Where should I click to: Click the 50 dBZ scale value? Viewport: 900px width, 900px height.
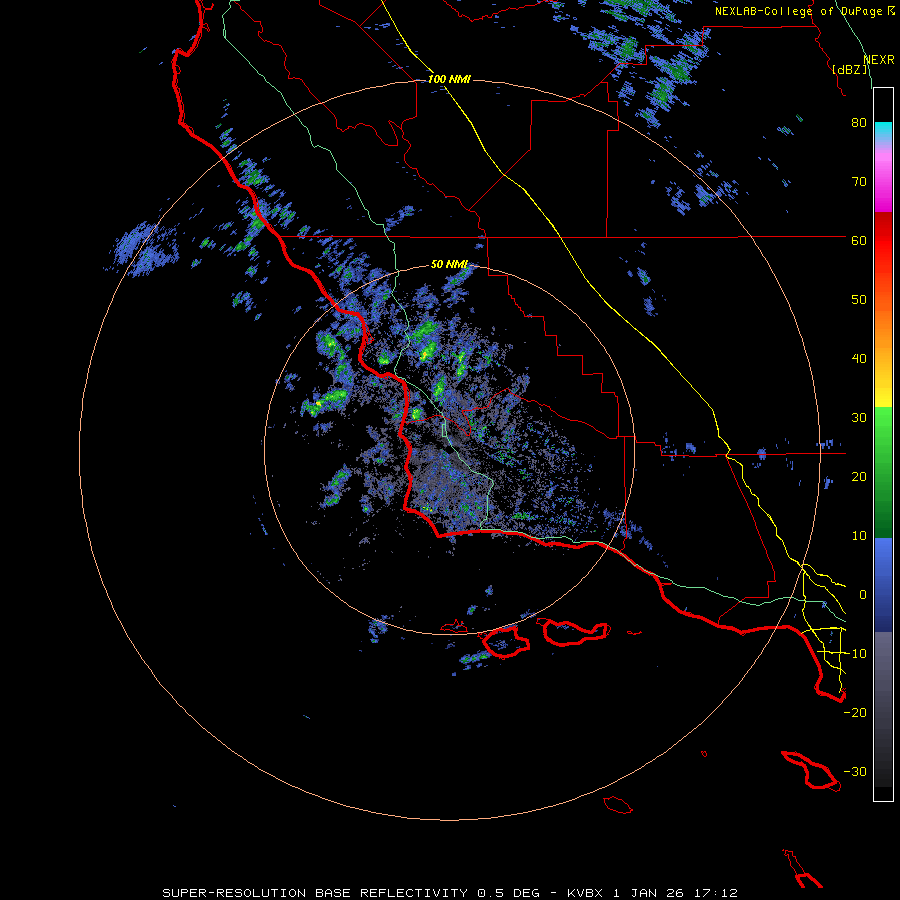[859, 300]
